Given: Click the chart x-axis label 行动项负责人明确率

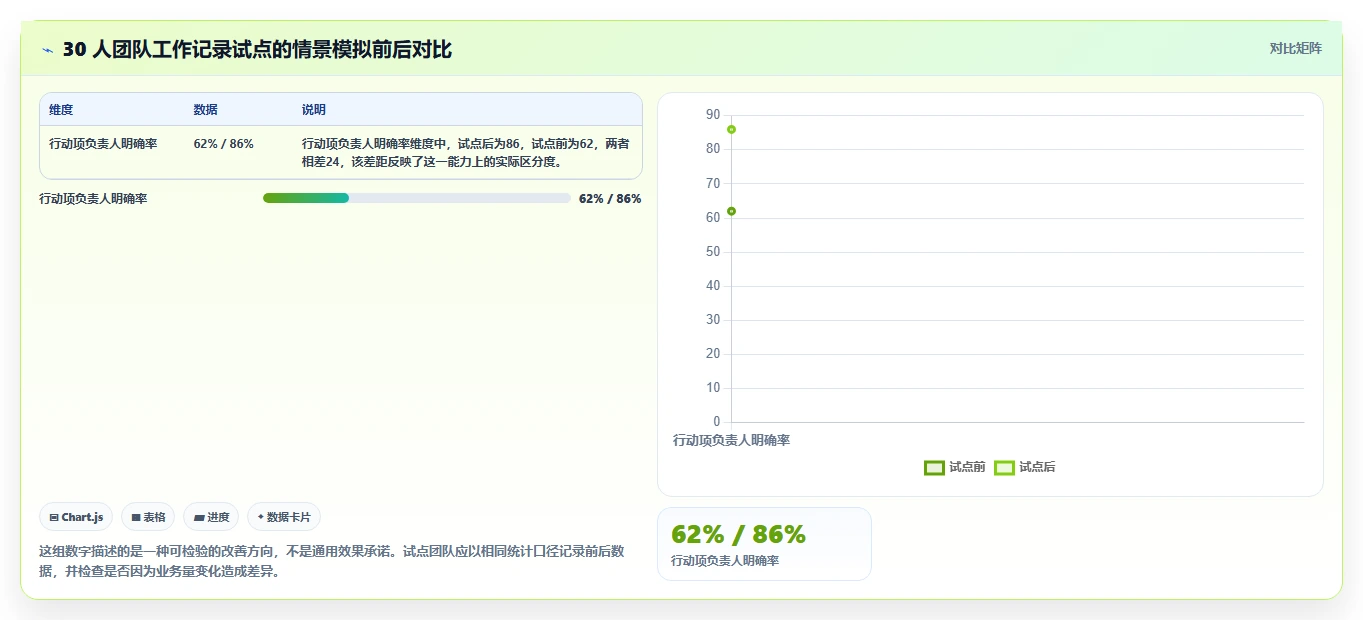Looking at the screenshot, I should pyautogui.click(x=731, y=440).
